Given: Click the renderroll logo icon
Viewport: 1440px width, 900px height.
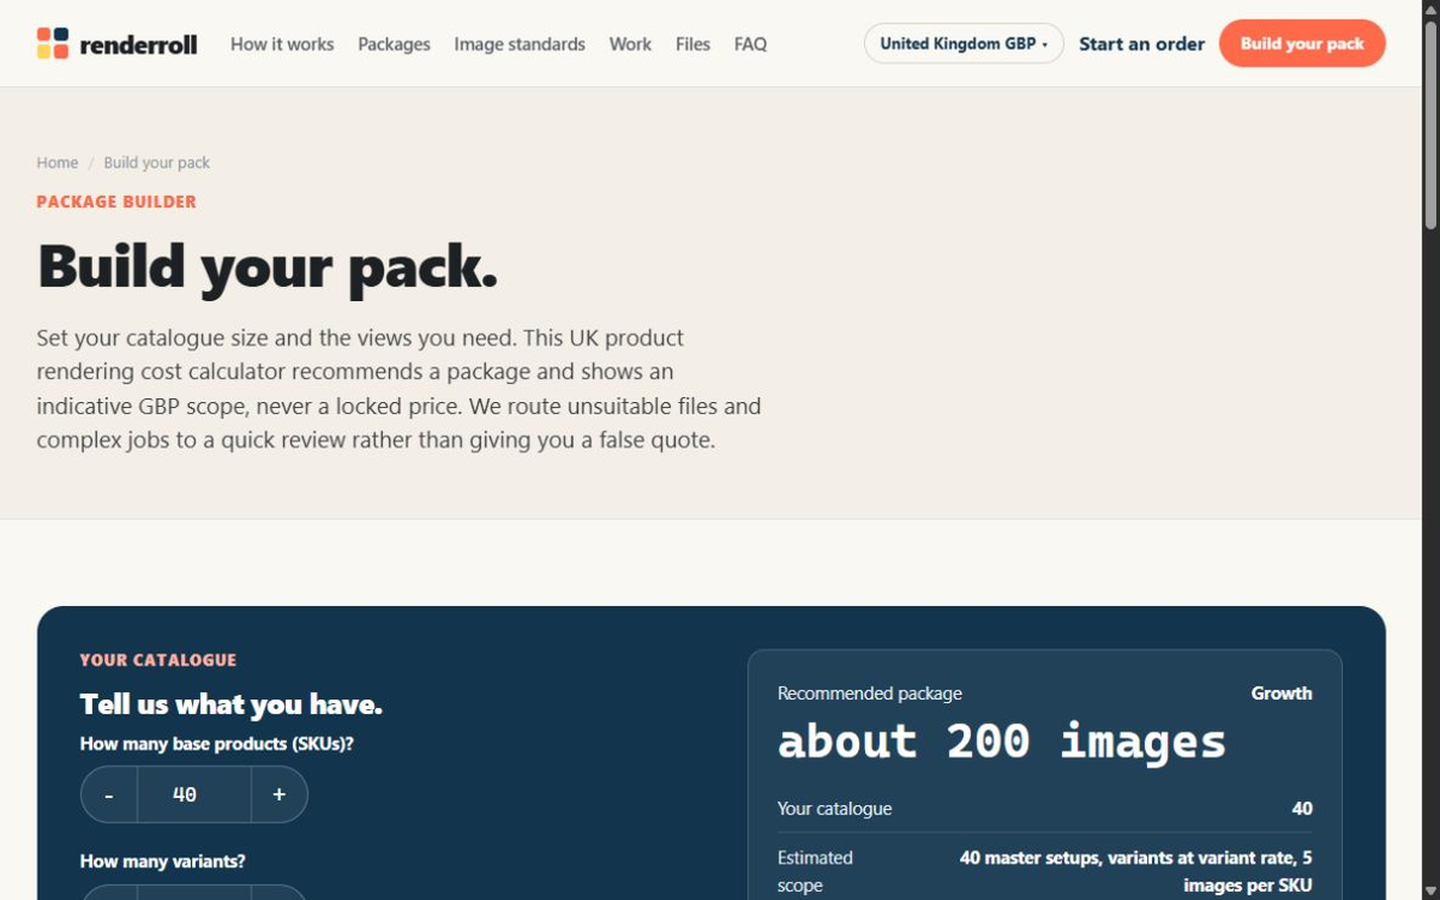Looking at the screenshot, I should (53, 43).
